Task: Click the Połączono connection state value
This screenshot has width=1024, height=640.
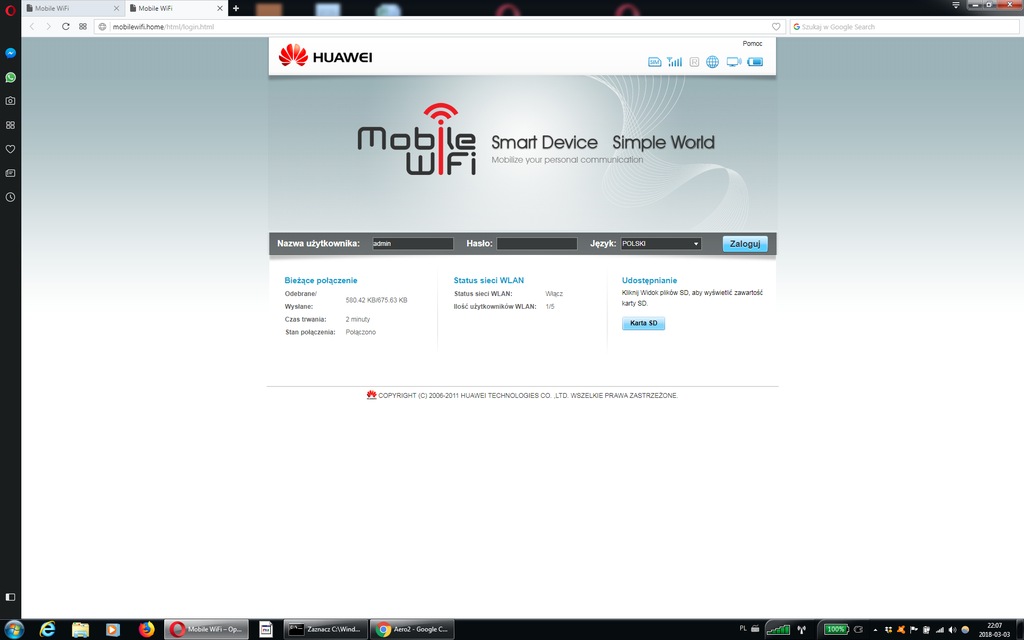Action: 360,332
